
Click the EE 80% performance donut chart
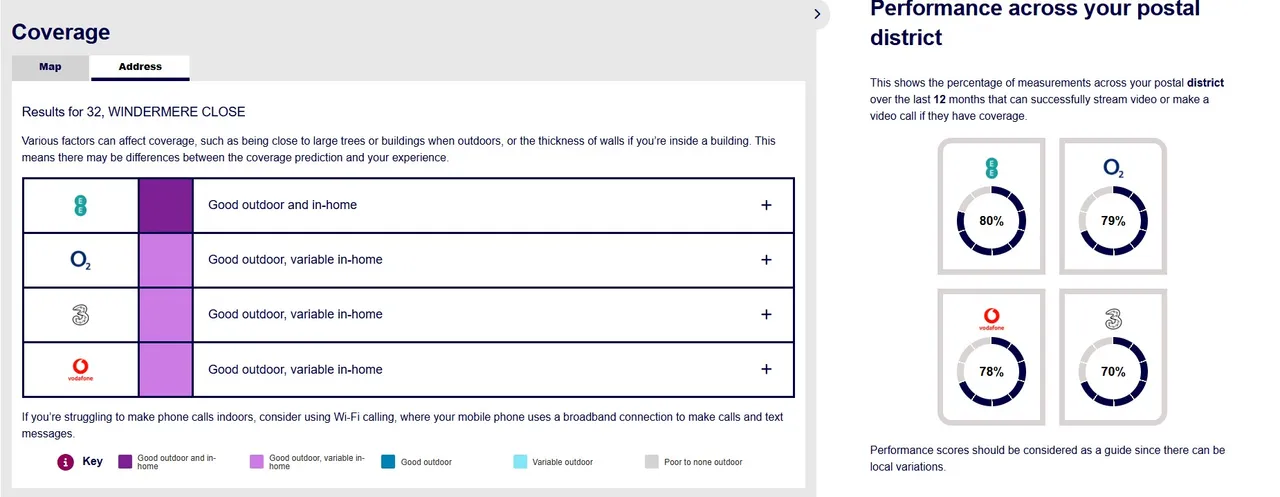click(991, 221)
